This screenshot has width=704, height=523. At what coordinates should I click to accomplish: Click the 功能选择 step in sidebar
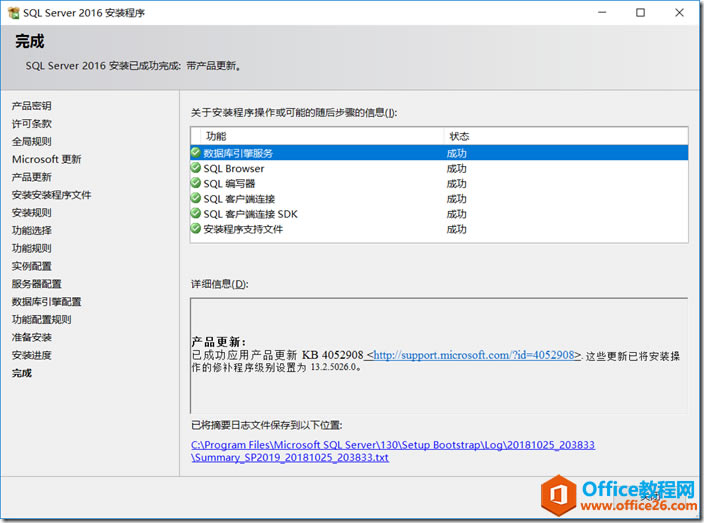(x=31, y=231)
